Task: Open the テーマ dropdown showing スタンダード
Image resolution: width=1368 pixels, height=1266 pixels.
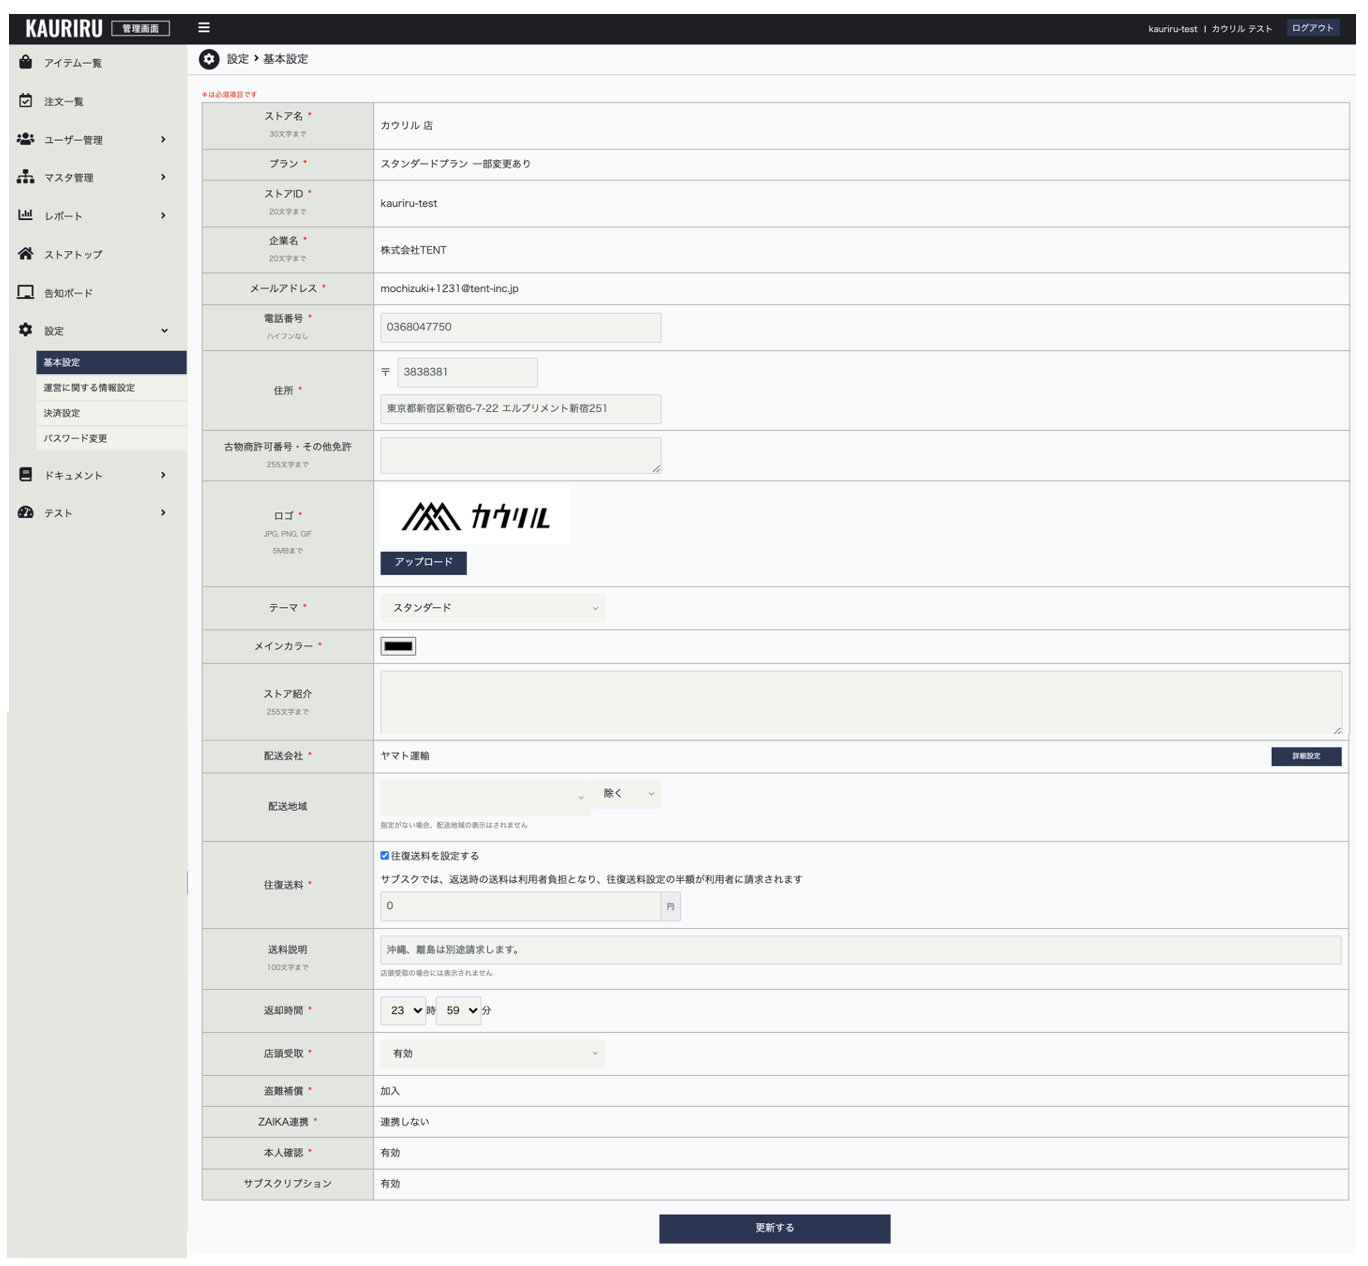Action: point(492,608)
